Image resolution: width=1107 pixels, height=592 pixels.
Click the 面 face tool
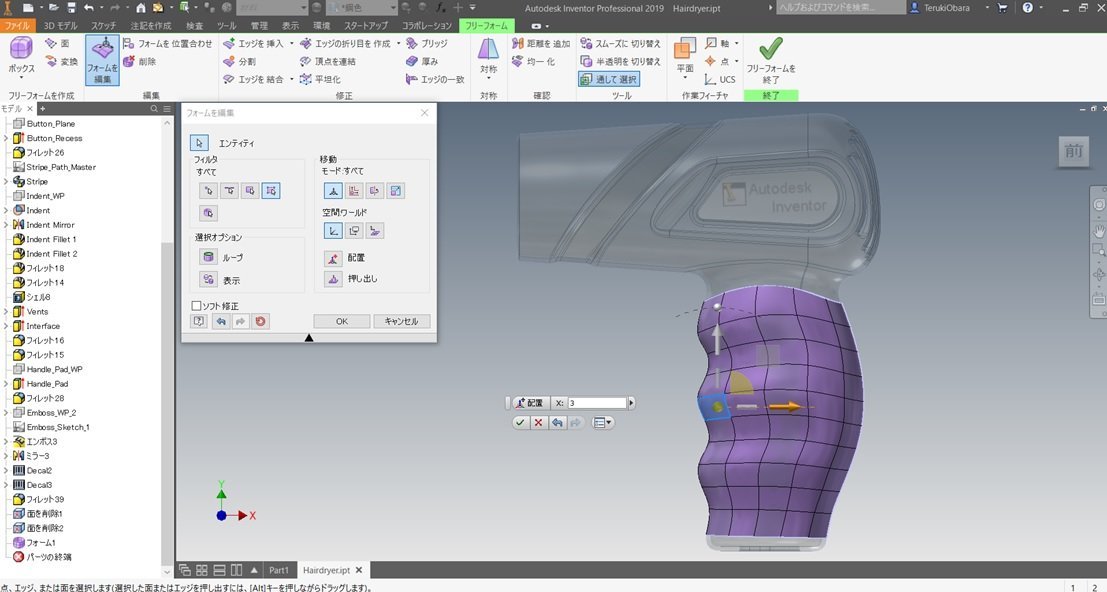(x=57, y=43)
